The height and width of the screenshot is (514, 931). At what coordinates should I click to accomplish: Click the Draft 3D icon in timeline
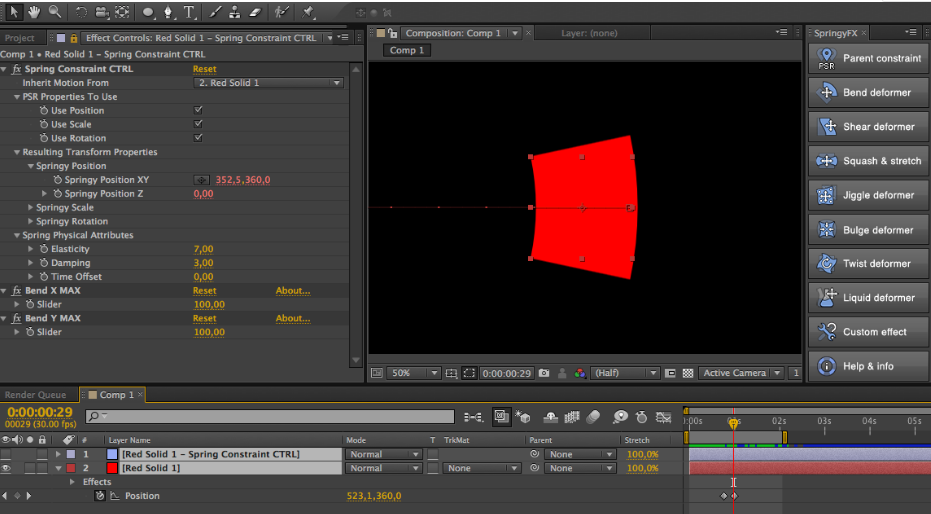coord(523,417)
